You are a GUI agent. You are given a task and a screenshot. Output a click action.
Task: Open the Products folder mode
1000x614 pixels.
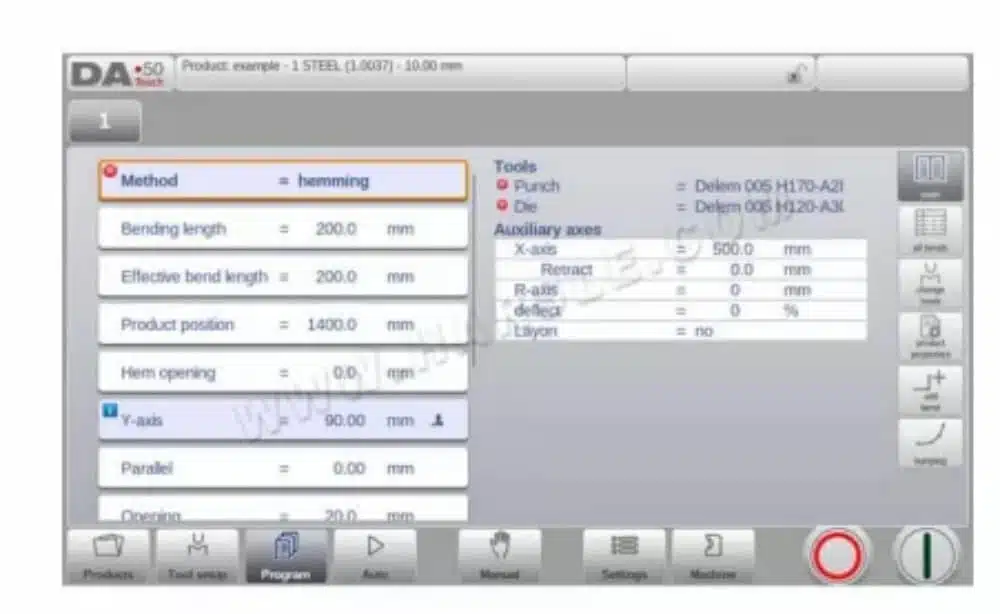click(108, 555)
